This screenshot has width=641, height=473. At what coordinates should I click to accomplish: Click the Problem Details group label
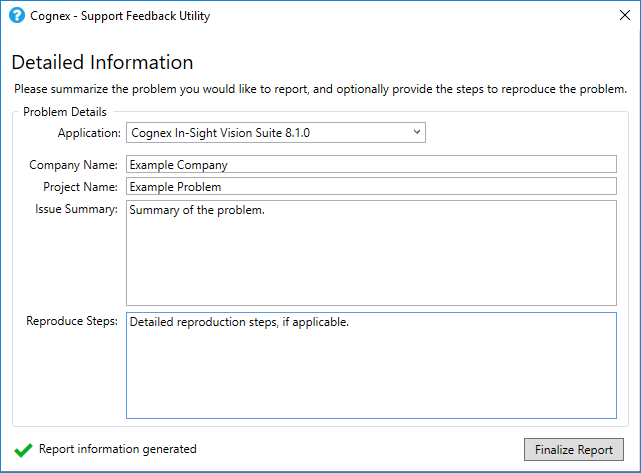click(x=65, y=112)
